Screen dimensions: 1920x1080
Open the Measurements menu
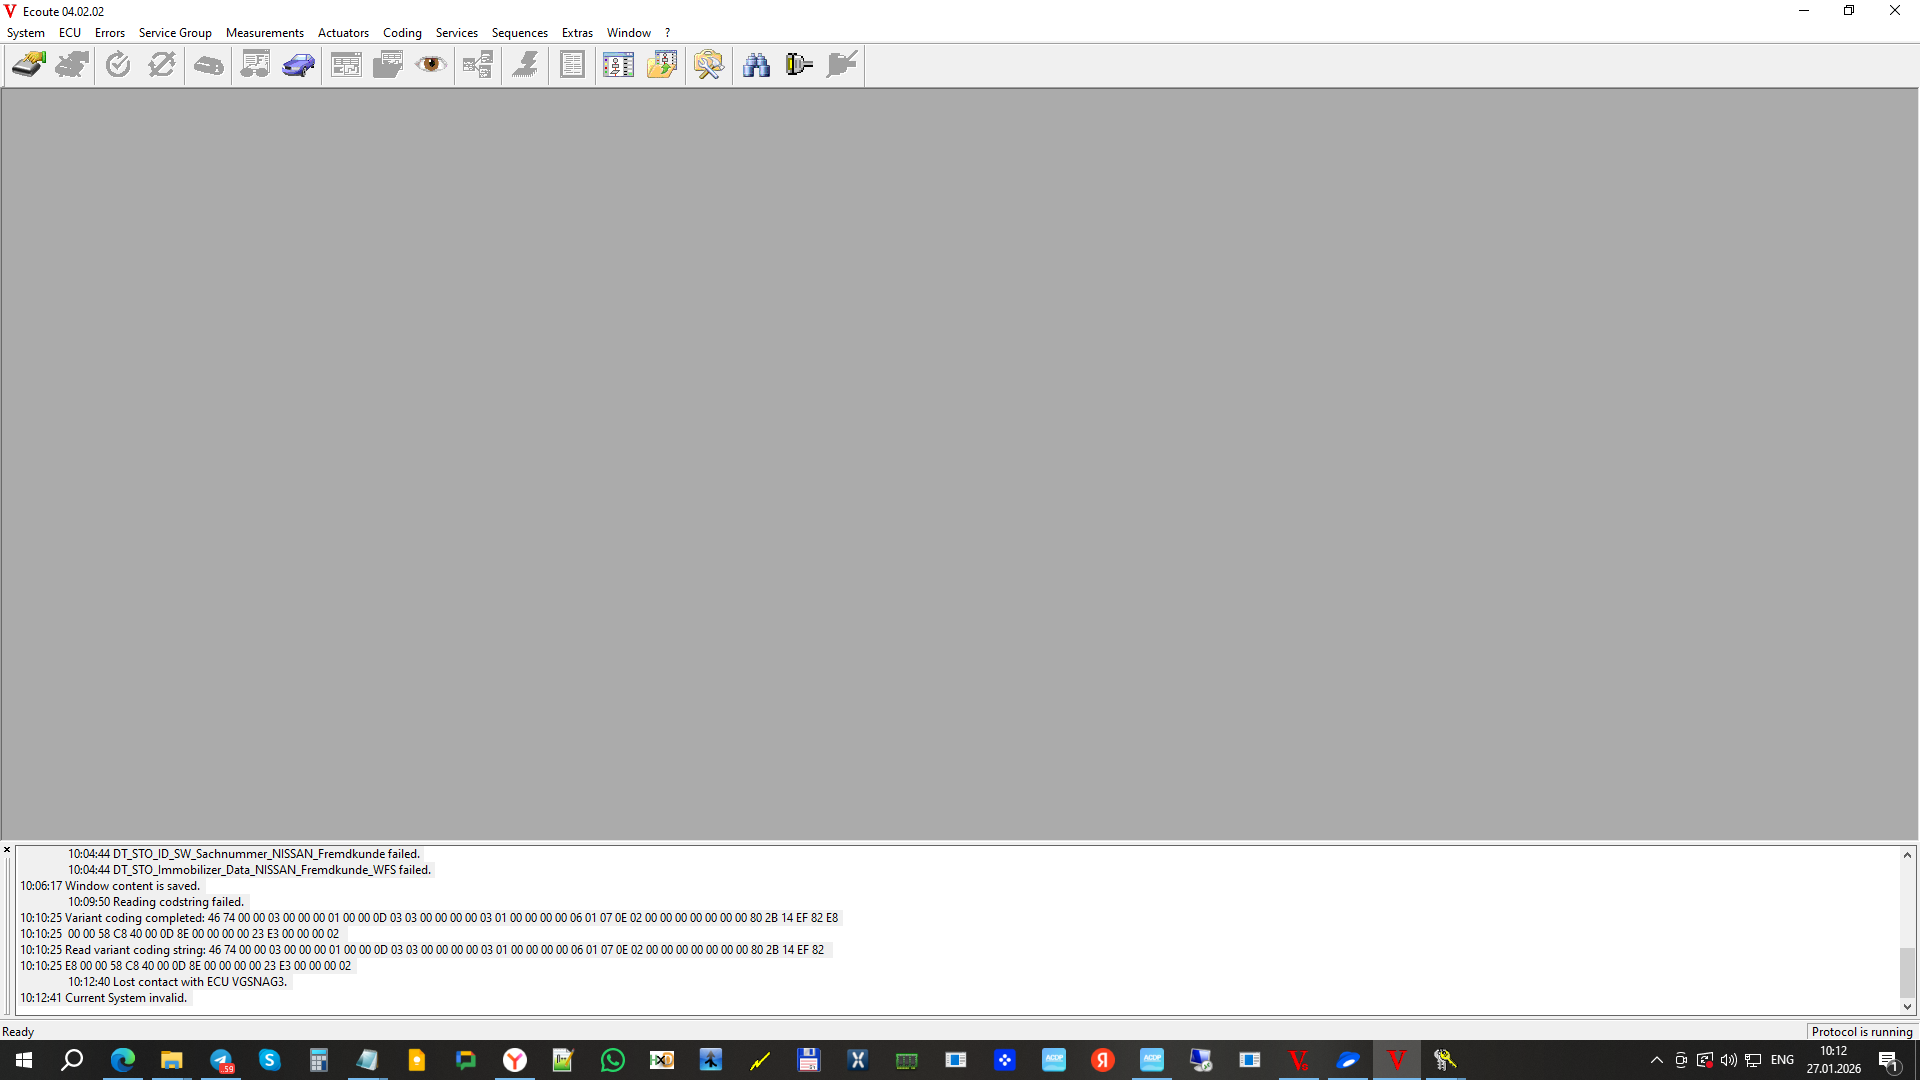(x=264, y=33)
